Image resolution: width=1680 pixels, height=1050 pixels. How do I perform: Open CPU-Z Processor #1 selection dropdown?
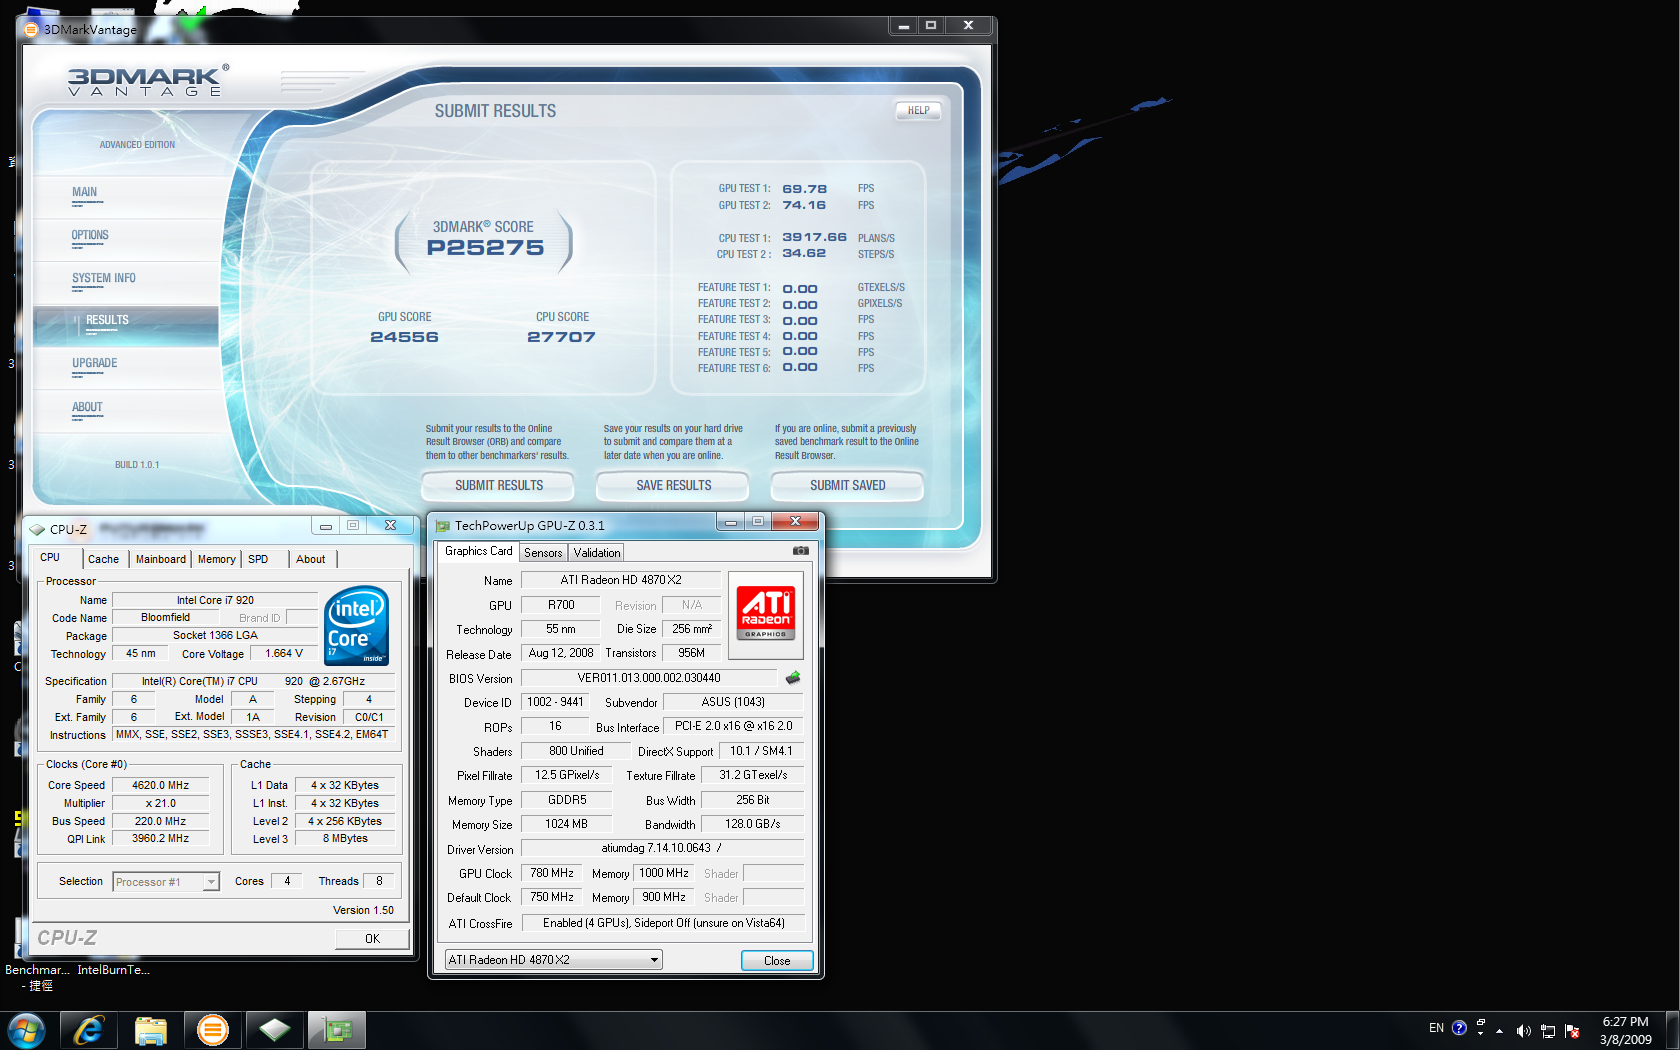pyautogui.click(x=166, y=882)
